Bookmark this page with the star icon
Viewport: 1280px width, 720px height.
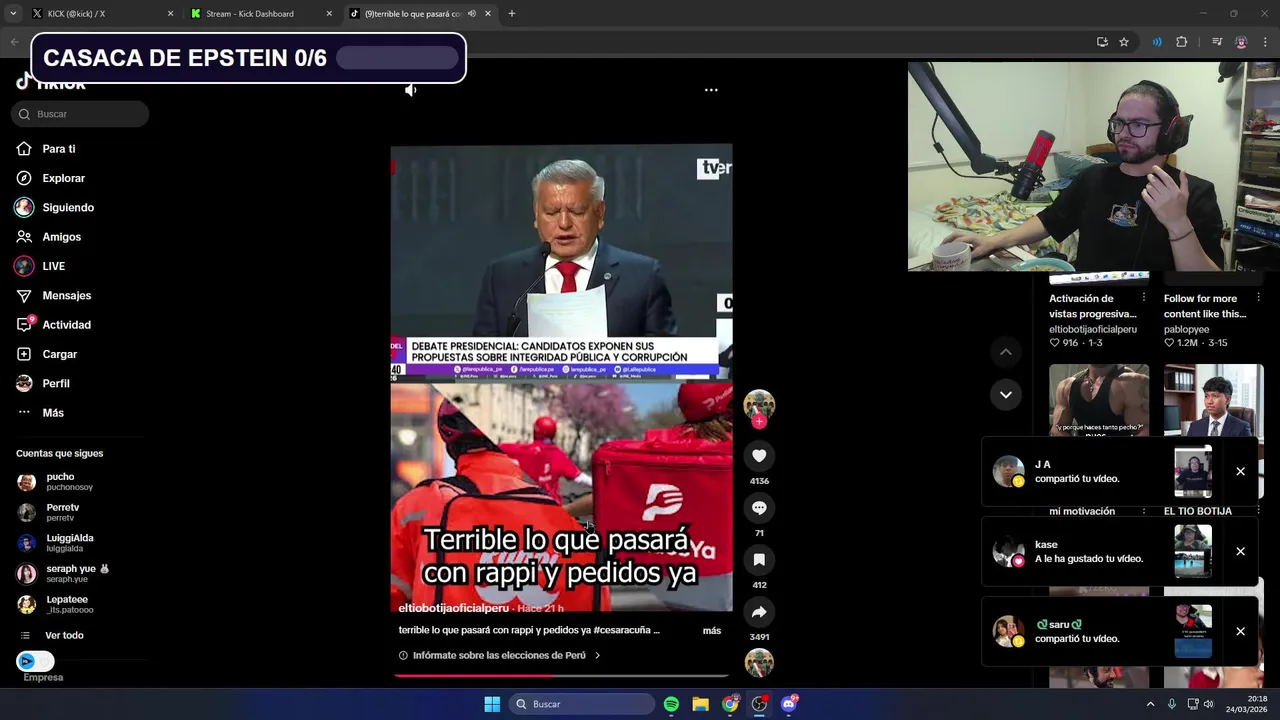point(1124,42)
